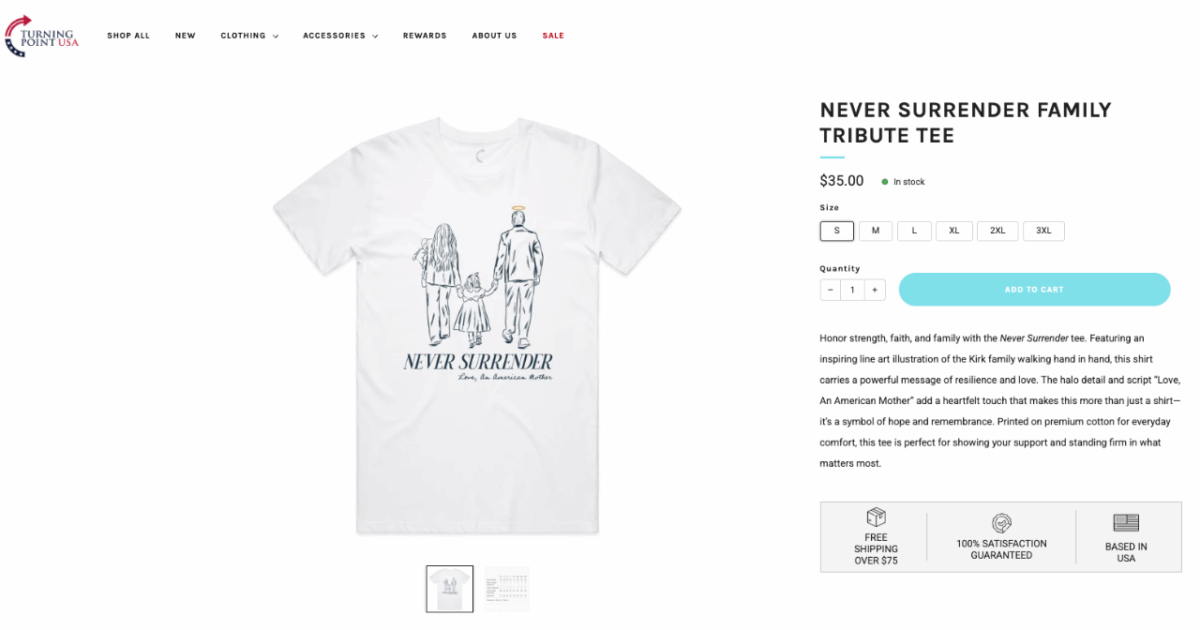Add the tee to cart
This screenshot has width=1200, height=630.
tap(1034, 289)
